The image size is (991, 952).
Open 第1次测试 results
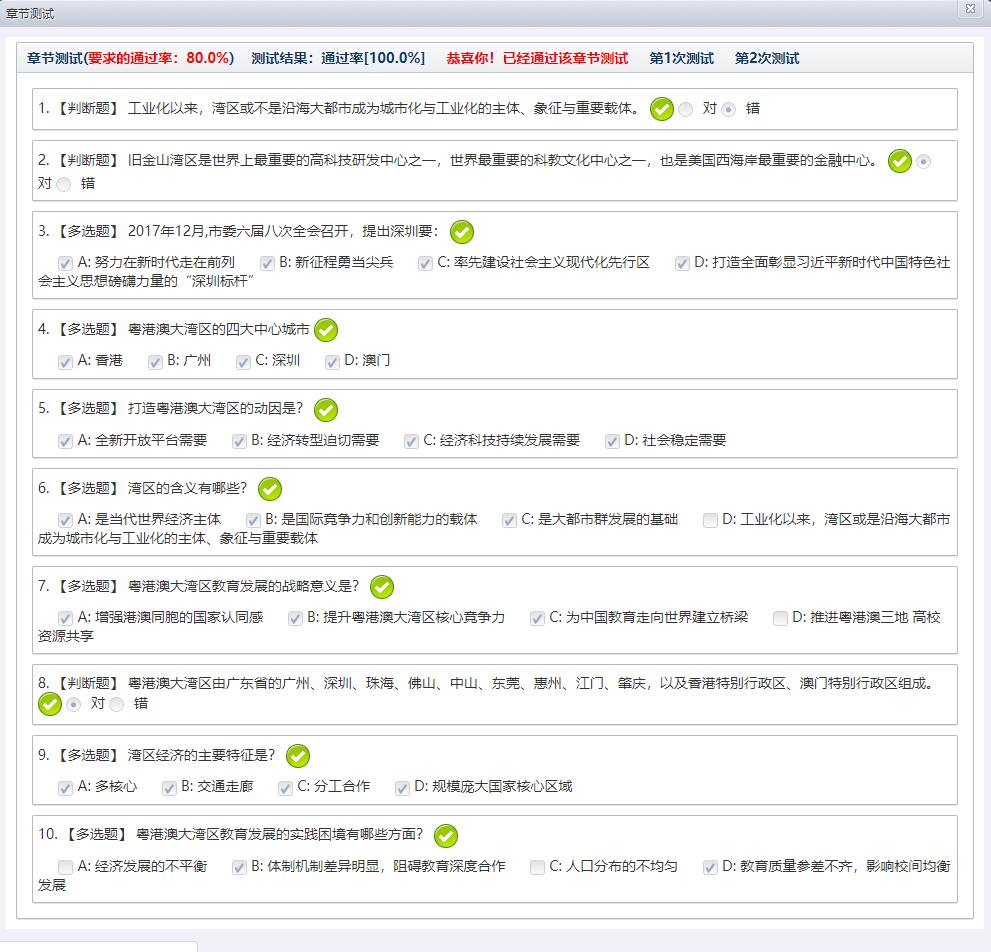(681, 58)
